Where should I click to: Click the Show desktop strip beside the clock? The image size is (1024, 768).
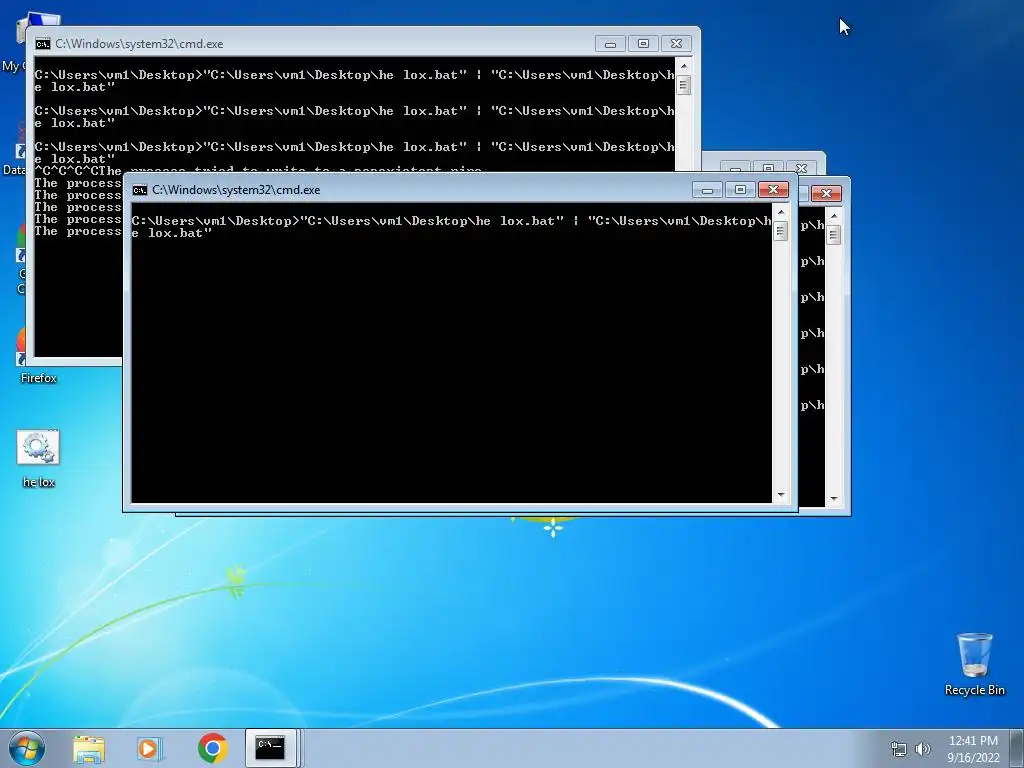[x=1017, y=748]
